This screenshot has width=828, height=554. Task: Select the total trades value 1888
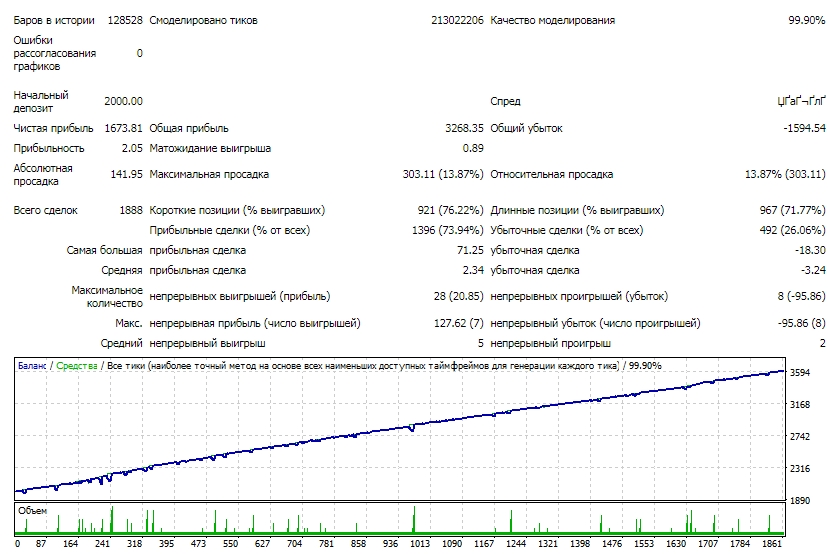click(131, 210)
